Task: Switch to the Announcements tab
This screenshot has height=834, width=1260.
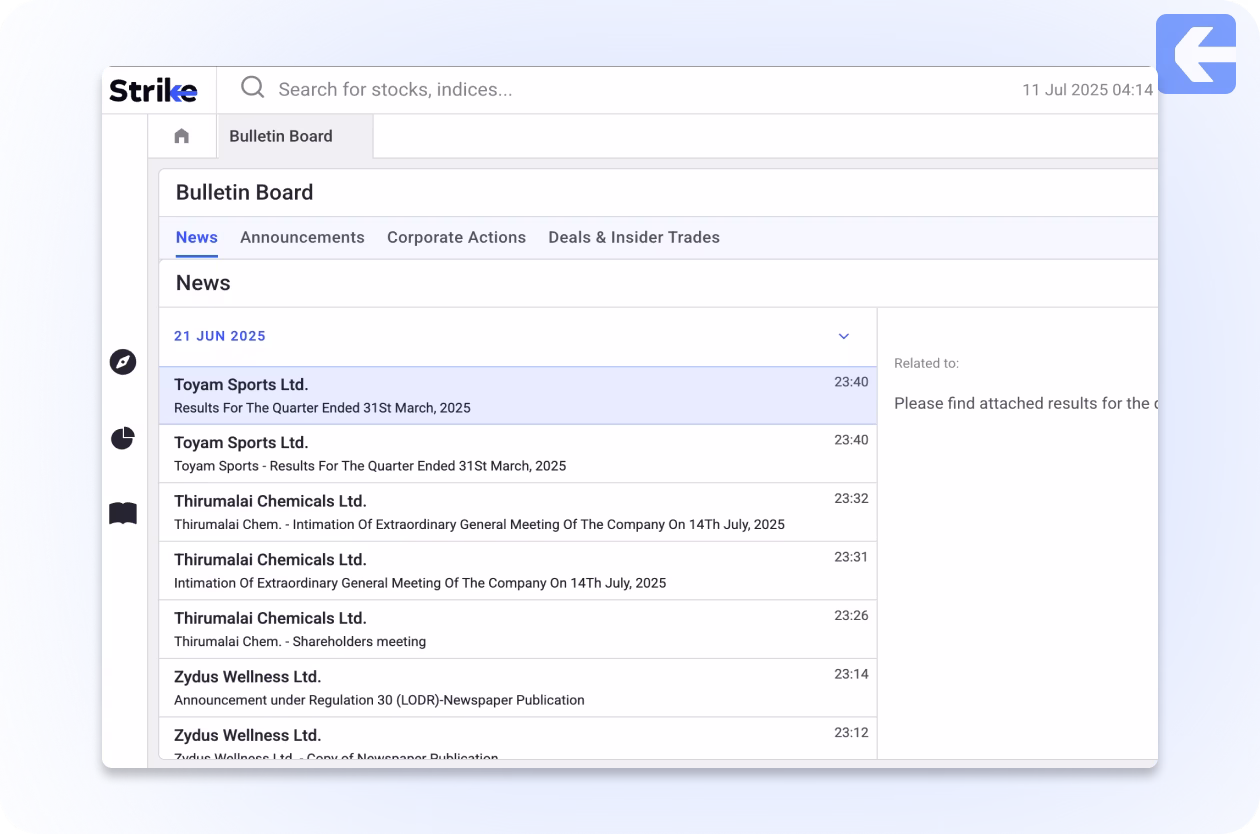Action: click(302, 237)
